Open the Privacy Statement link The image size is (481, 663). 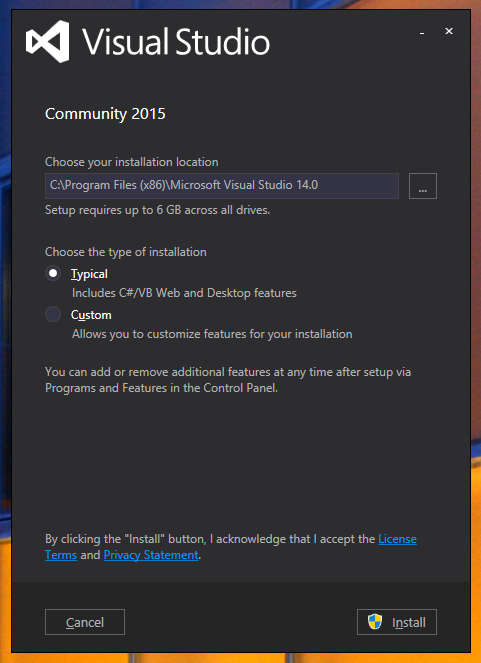[x=151, y=555]
